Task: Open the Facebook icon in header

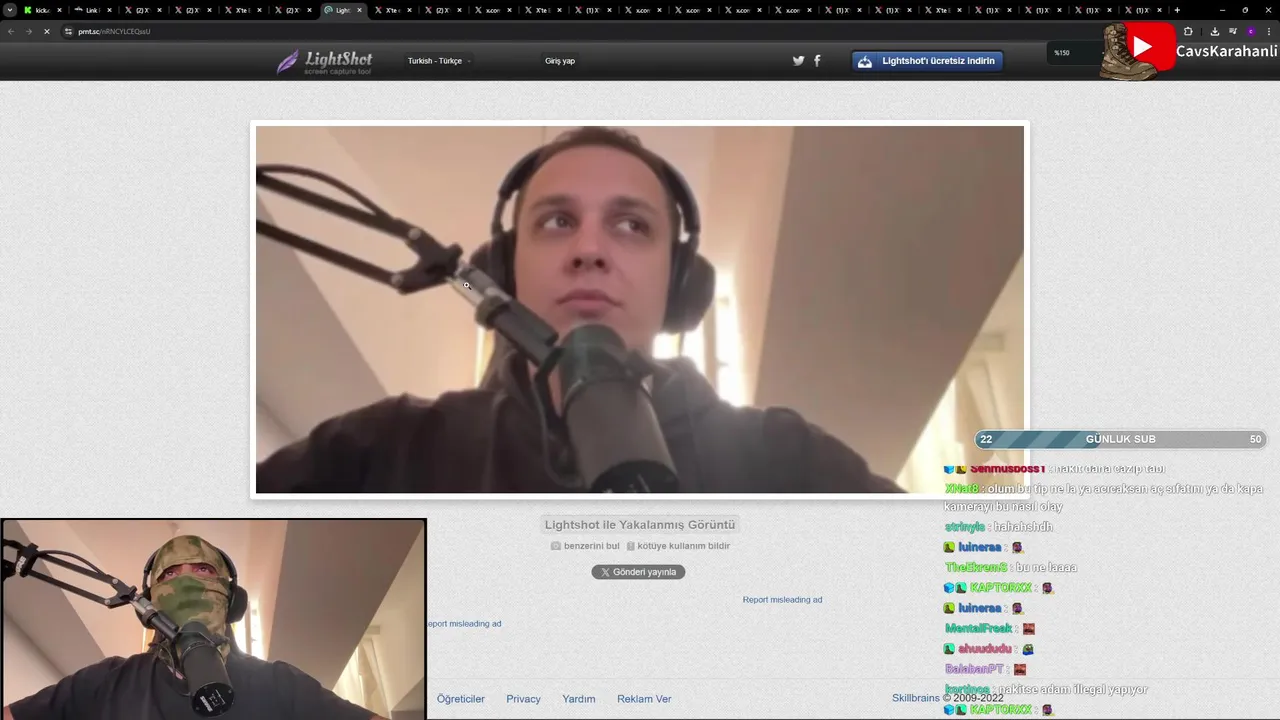Action: tap(817, 60)
